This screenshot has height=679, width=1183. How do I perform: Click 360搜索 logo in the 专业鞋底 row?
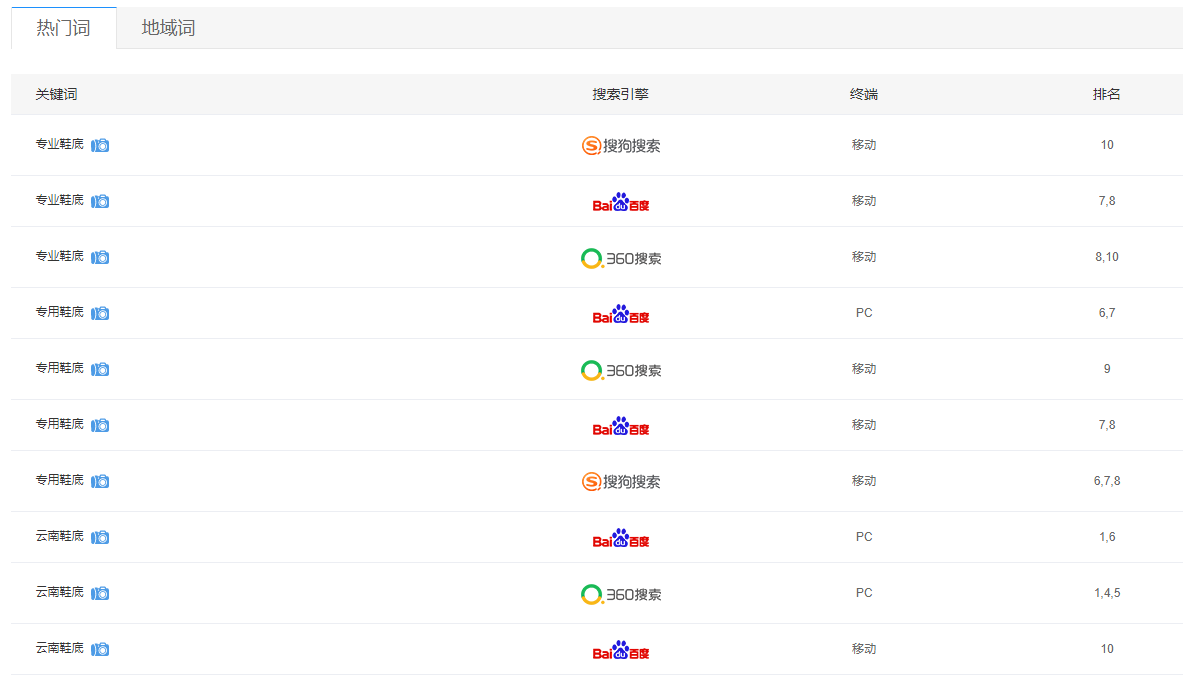(x=621, y=258)
